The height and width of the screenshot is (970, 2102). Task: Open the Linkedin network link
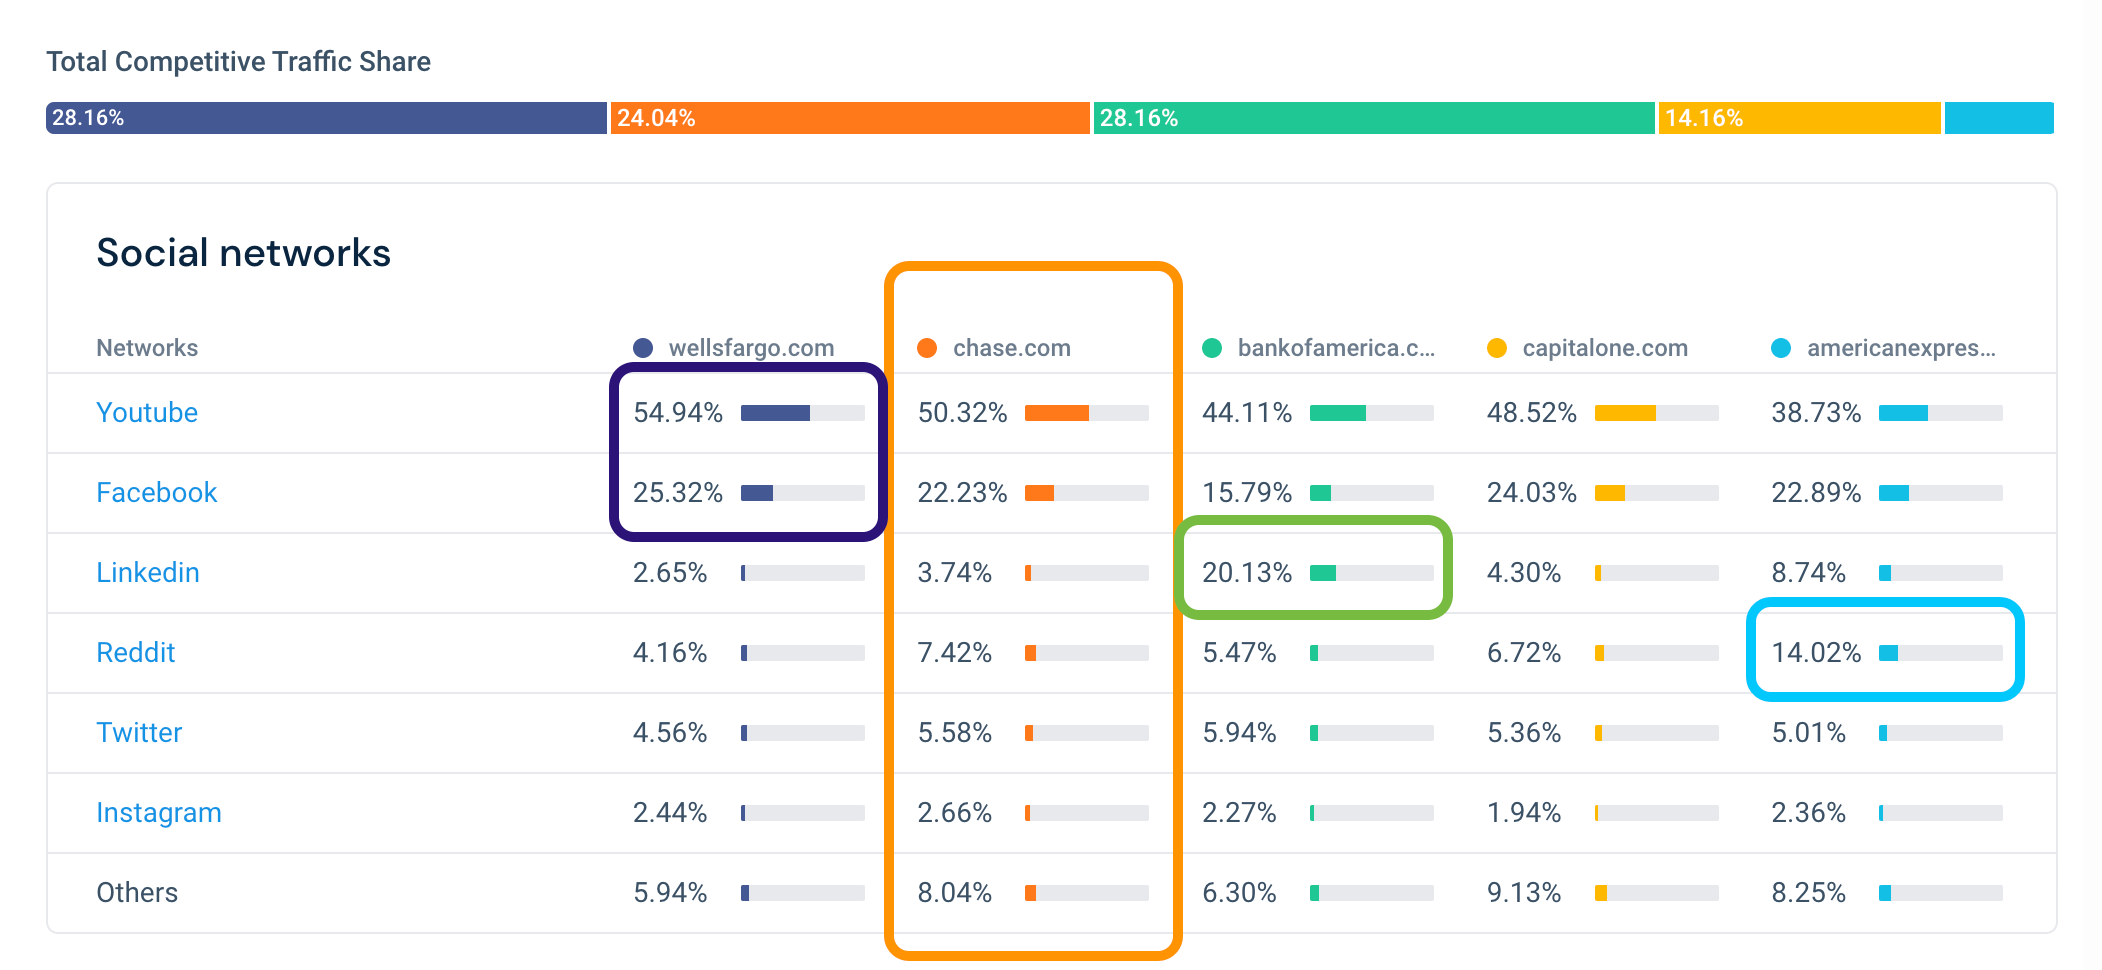pos(148,572)
